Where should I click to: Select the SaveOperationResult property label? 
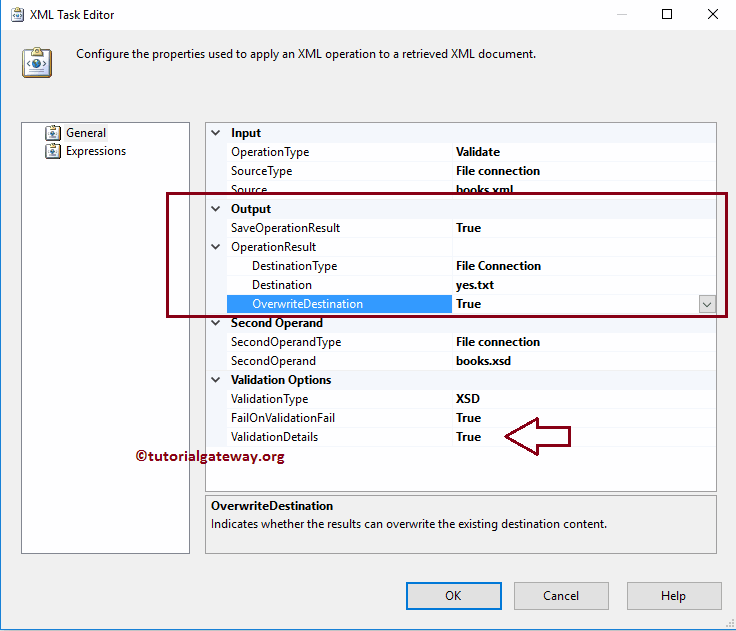[x=285, y=228]
